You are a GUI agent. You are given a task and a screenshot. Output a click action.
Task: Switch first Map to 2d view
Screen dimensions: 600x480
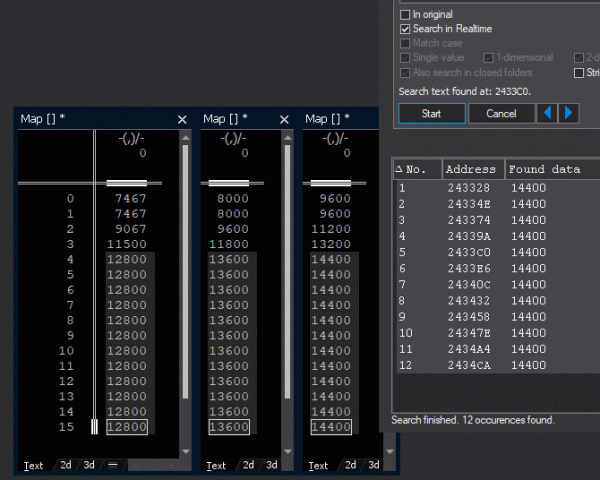click(x=66, y=465)
